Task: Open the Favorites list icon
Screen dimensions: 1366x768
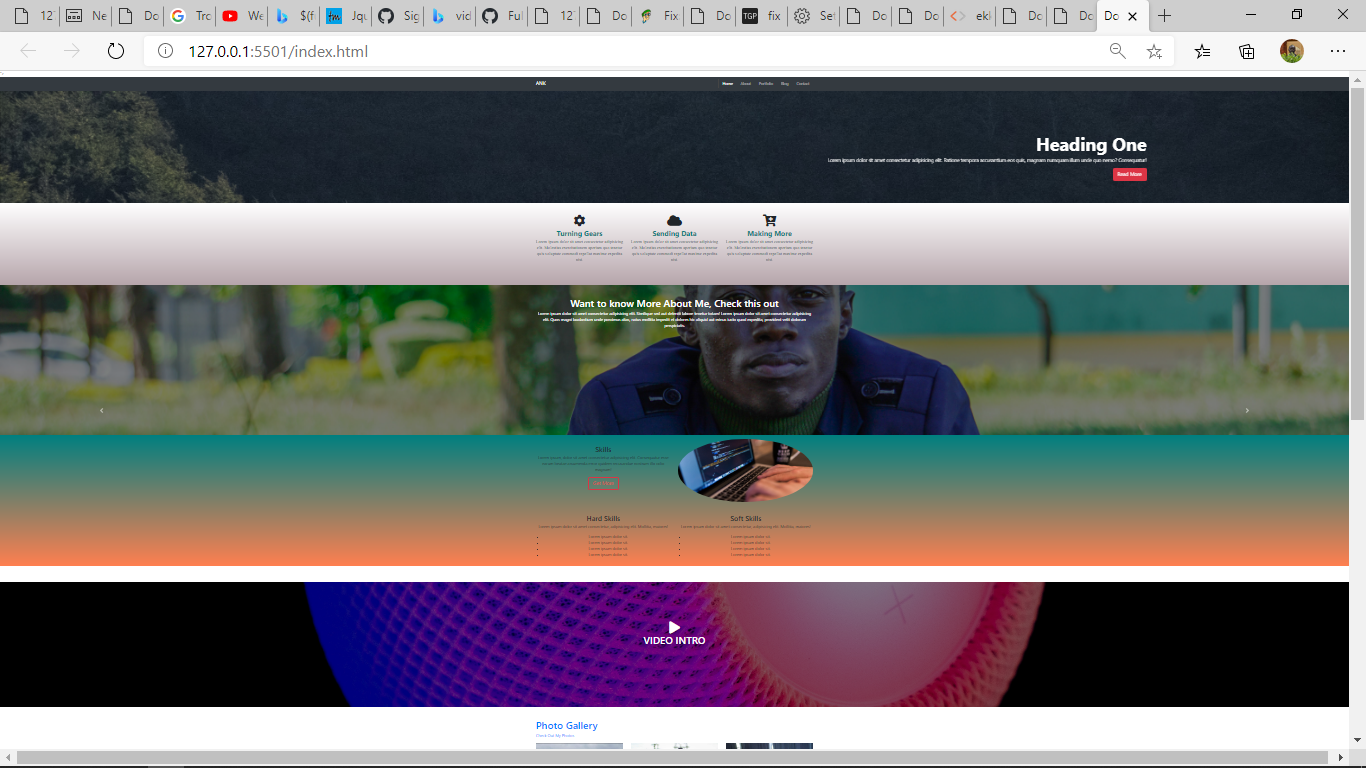Action: [x=1202, y=51]
